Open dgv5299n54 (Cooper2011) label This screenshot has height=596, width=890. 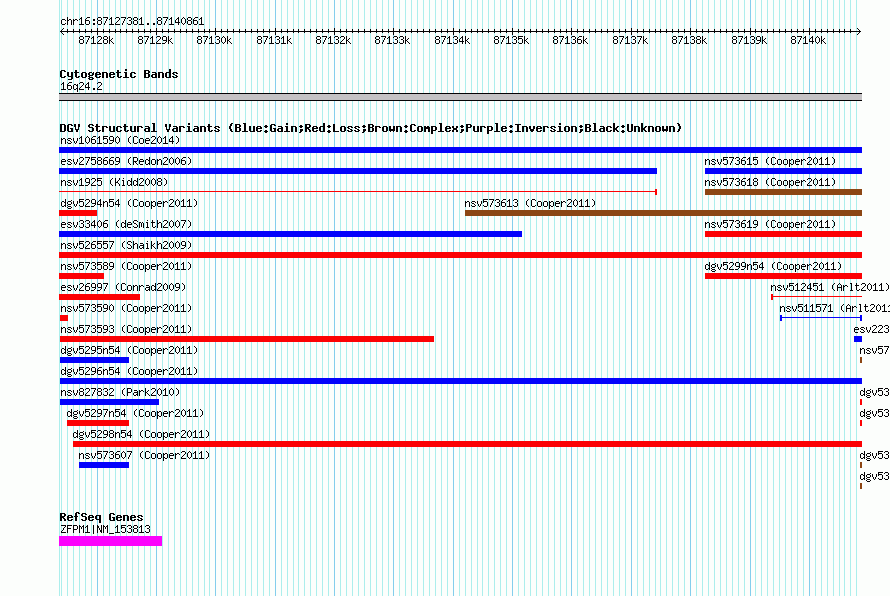click(773, 266)
